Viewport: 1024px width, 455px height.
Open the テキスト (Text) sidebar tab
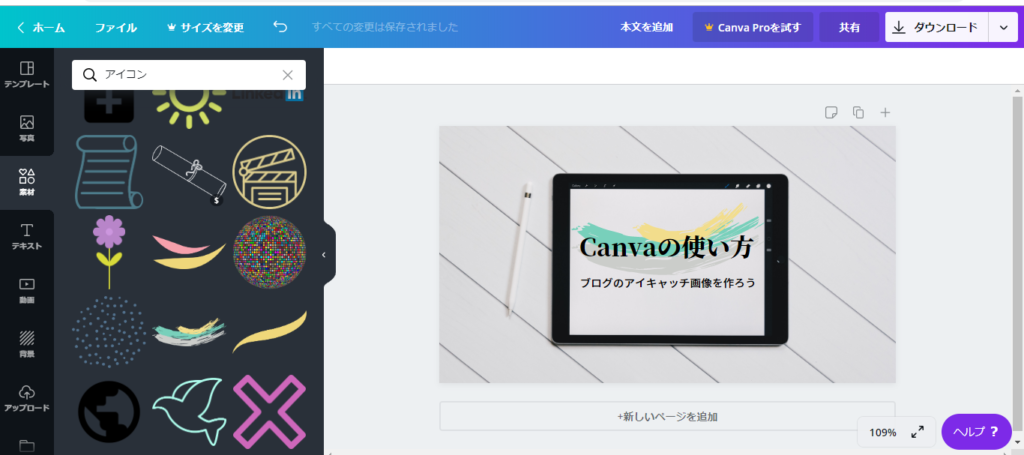[x=27, y=236]
